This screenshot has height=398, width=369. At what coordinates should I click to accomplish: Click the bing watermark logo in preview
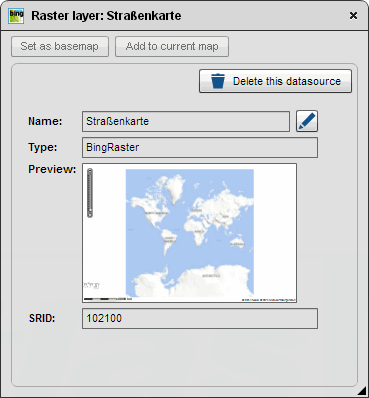click(91, 285)
